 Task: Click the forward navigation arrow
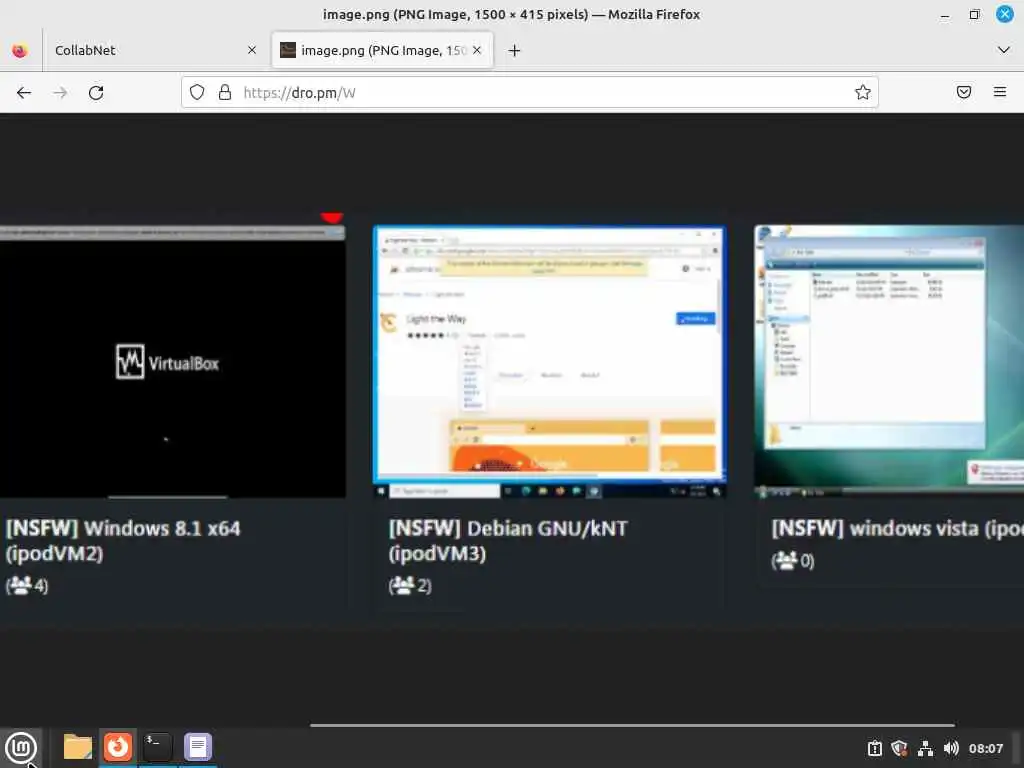pyautogui.click(x=60, y=93)
